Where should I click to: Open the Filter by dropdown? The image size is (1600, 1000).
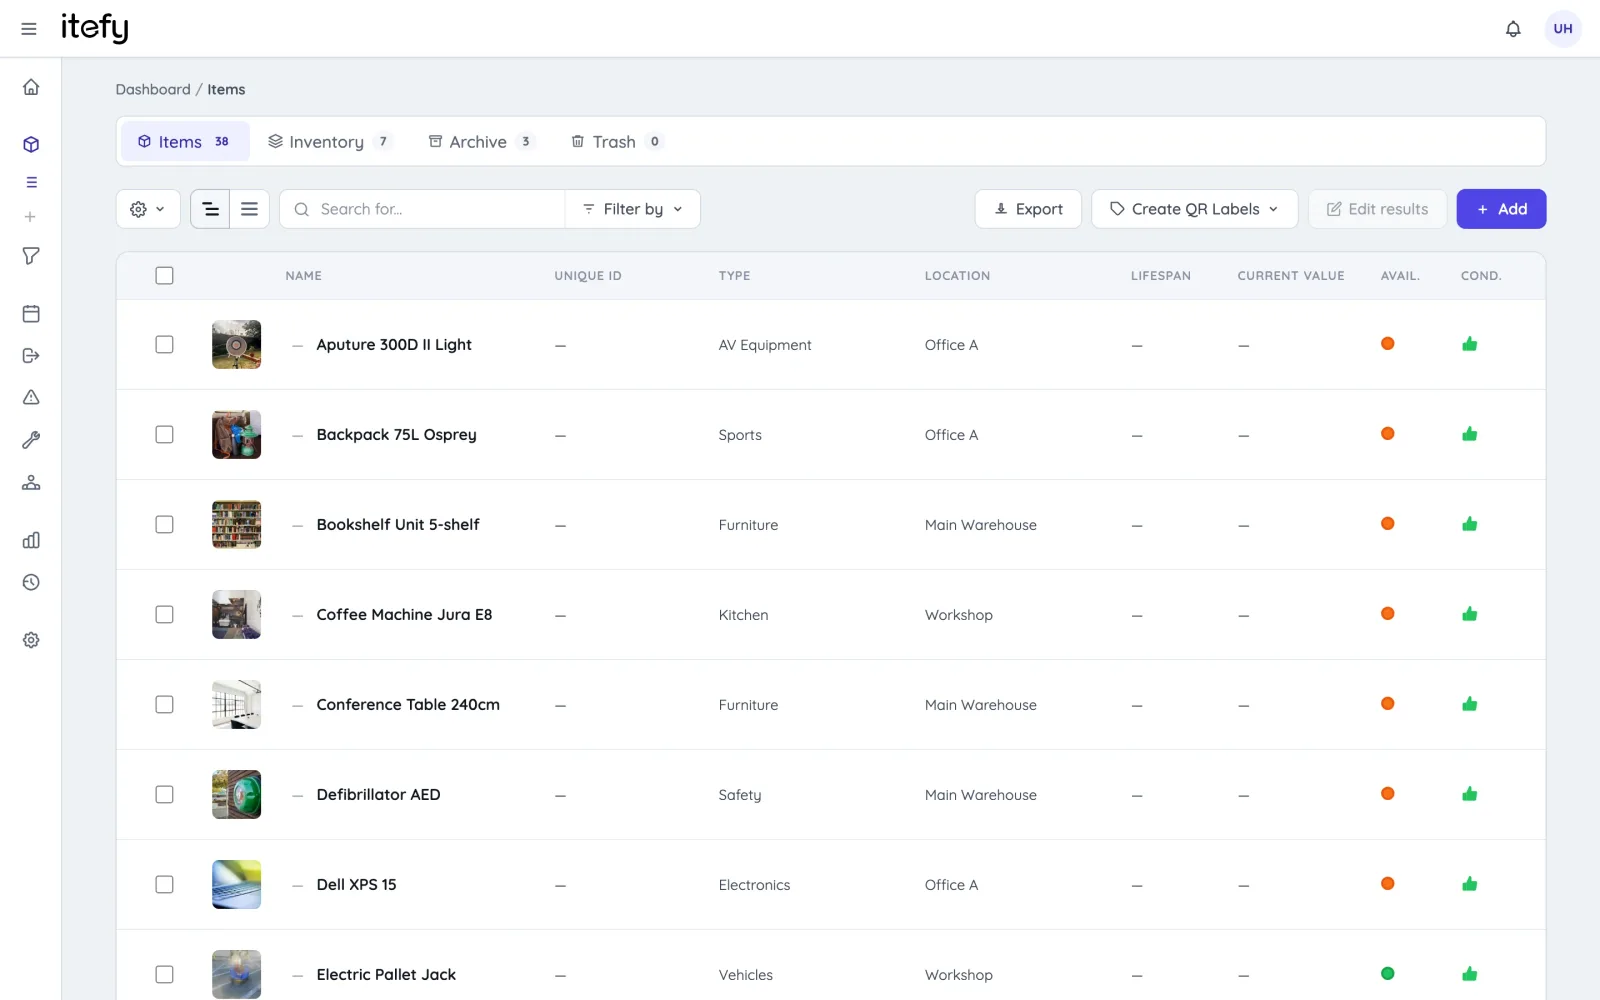[x=633, y=209]
